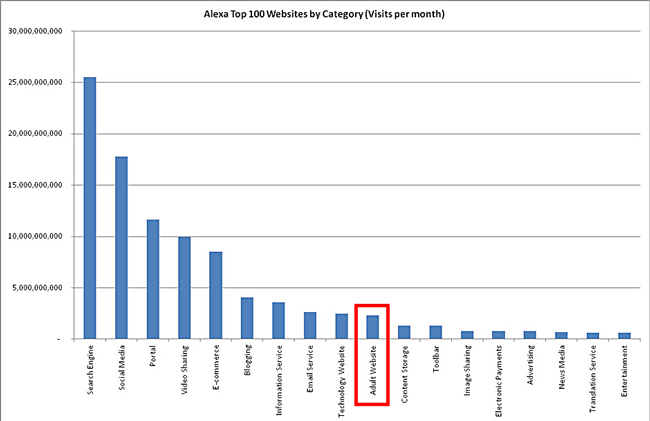This screenshot has width=650, height=421.
Task: Click the 10,000,000,000 axis value
Action: 35,237
